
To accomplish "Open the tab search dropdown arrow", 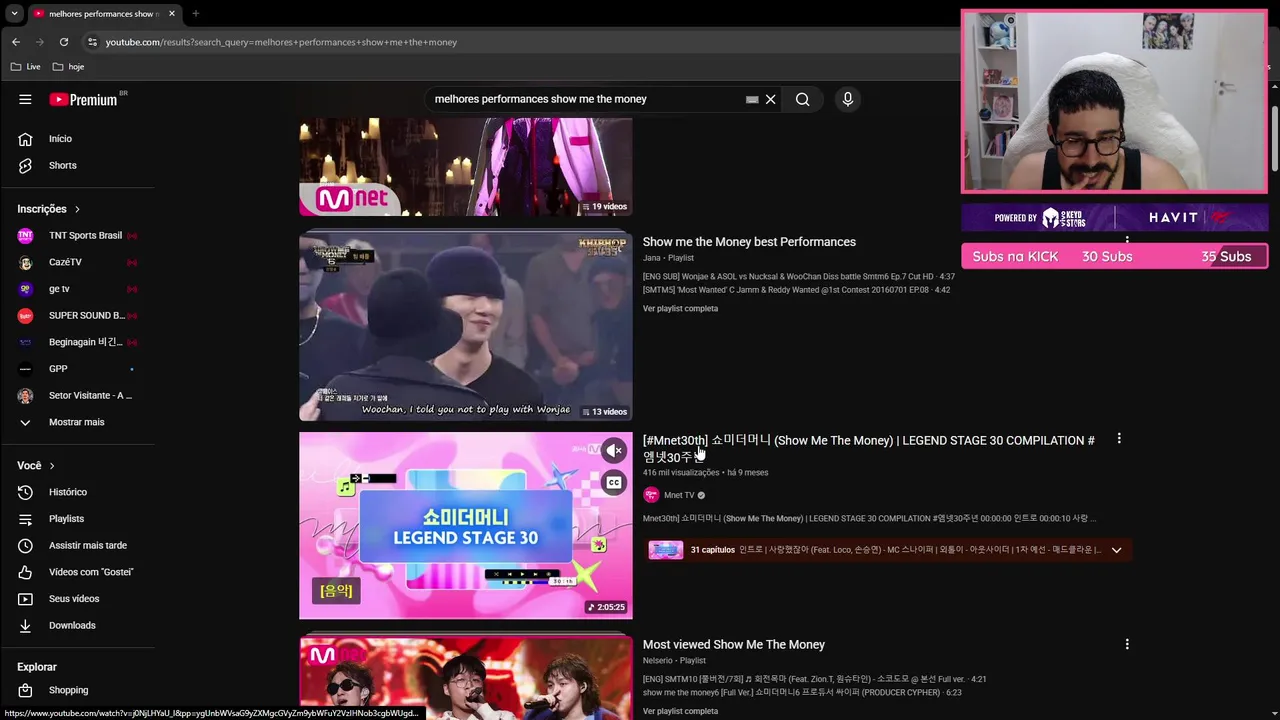I will 14,14.
